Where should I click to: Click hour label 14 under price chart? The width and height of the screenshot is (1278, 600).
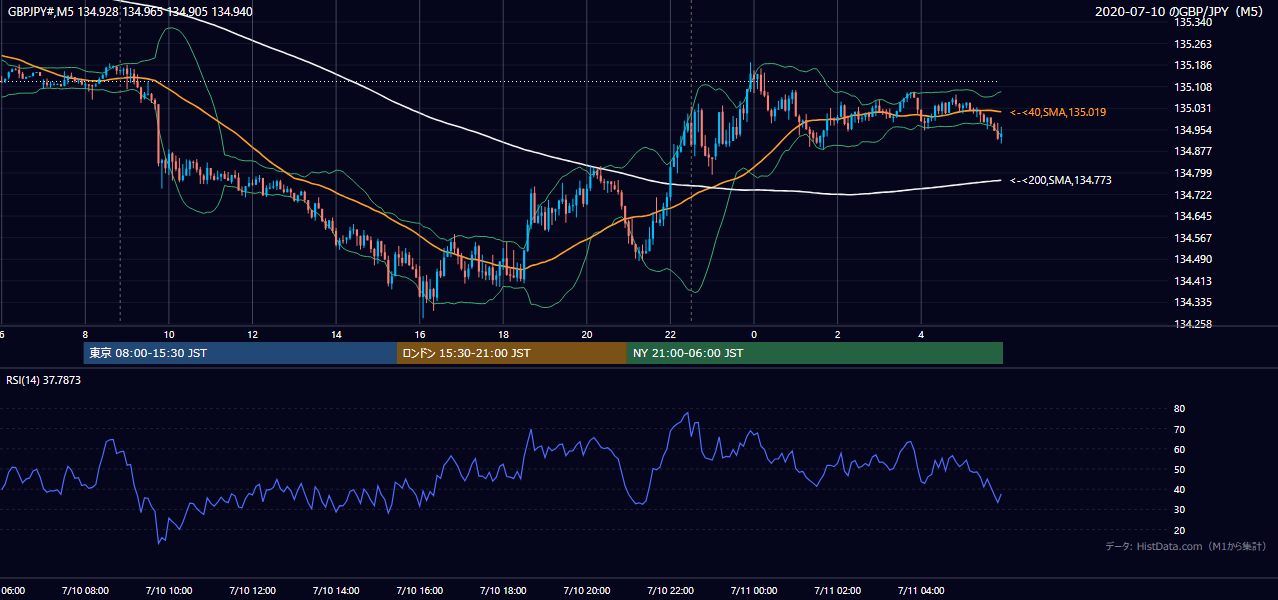[337, 335]
